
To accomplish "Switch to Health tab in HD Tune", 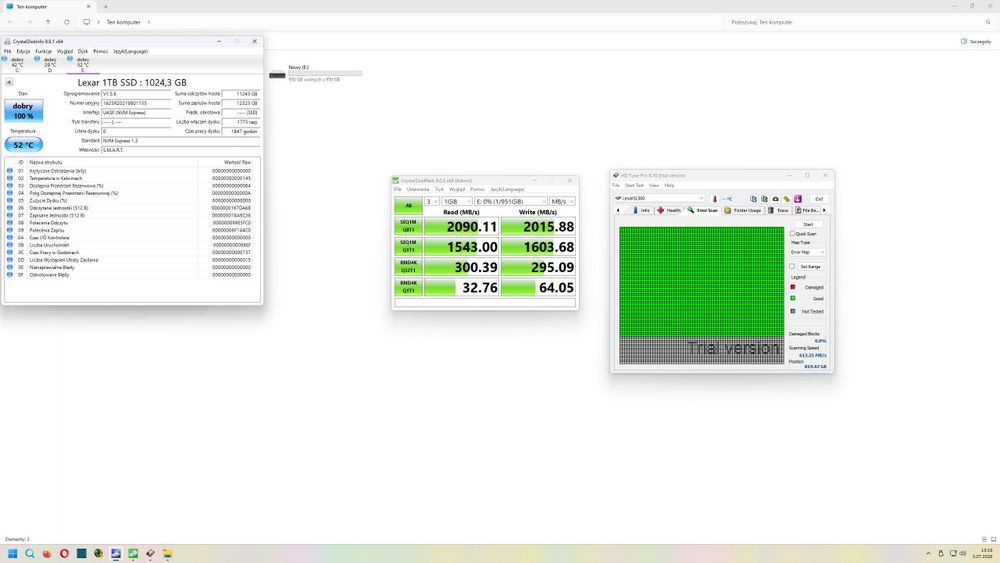I will [669, 210].
